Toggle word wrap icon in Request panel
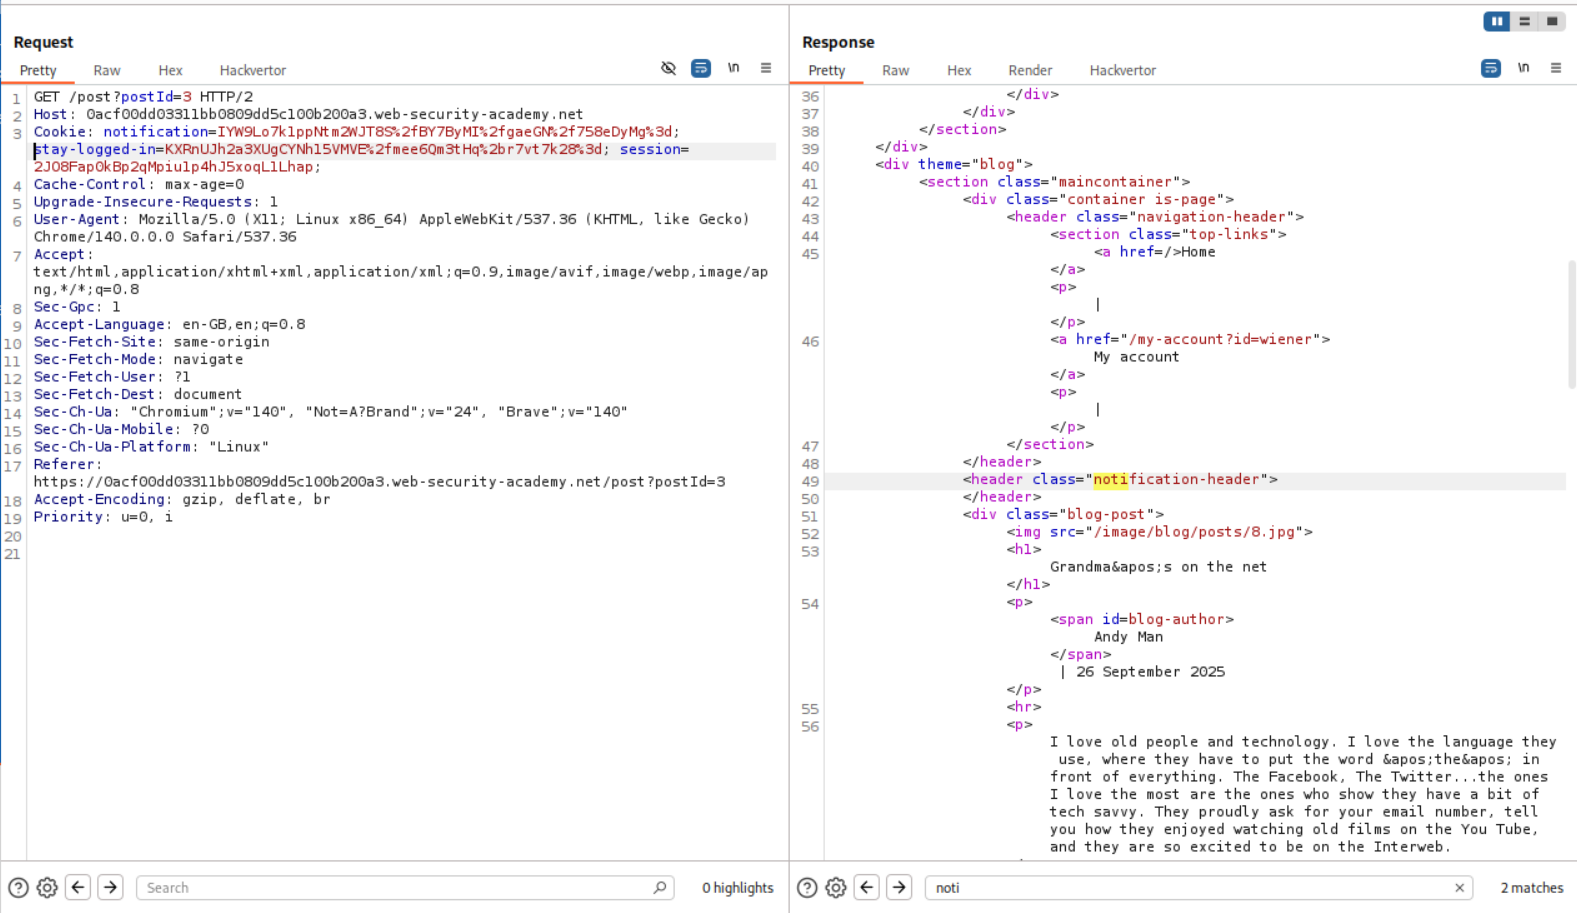This screenshot has width=1577, height=913. (701, 68)
